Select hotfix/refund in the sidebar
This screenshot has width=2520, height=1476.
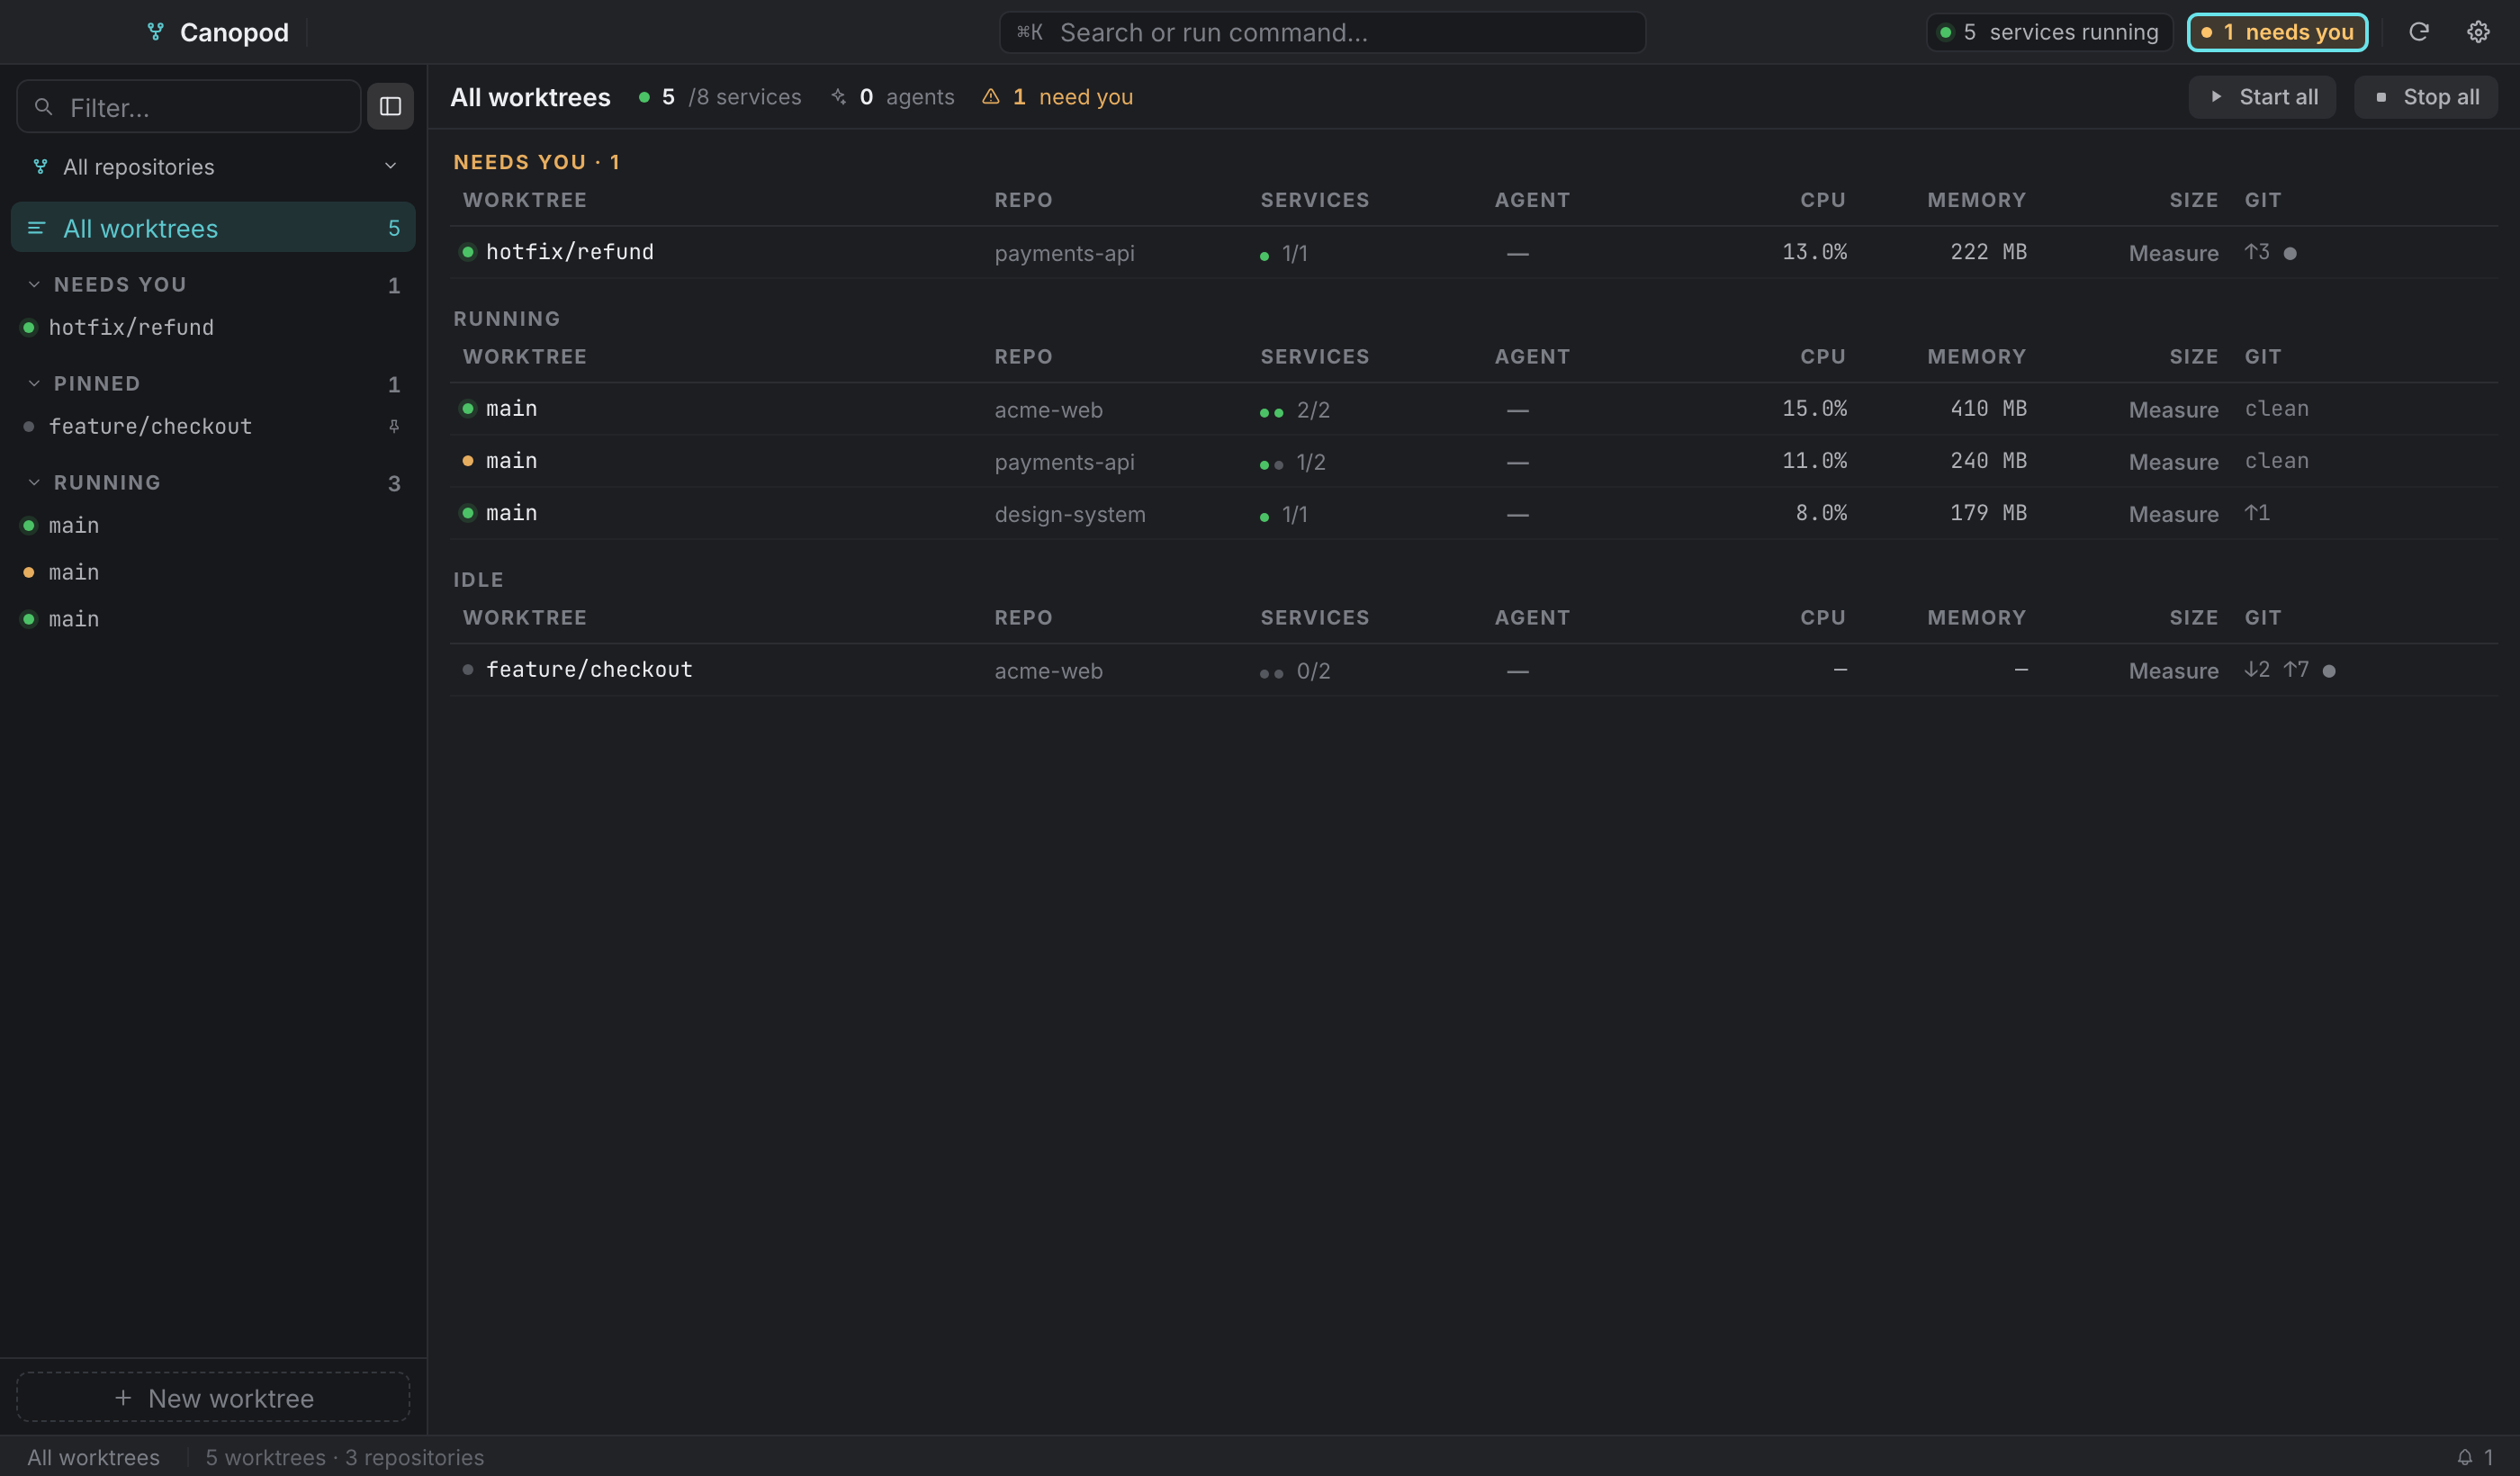pyautogui.click(x=213, y=327)
